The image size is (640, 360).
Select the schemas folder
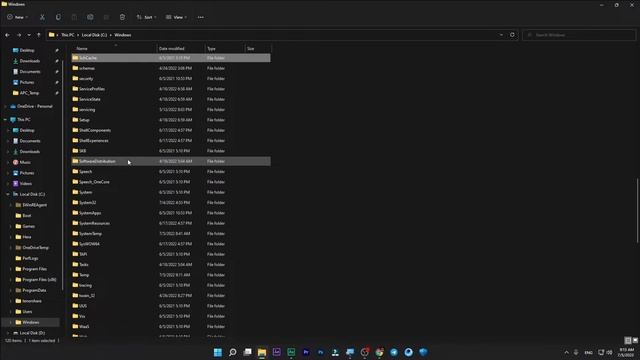point(171,68)
